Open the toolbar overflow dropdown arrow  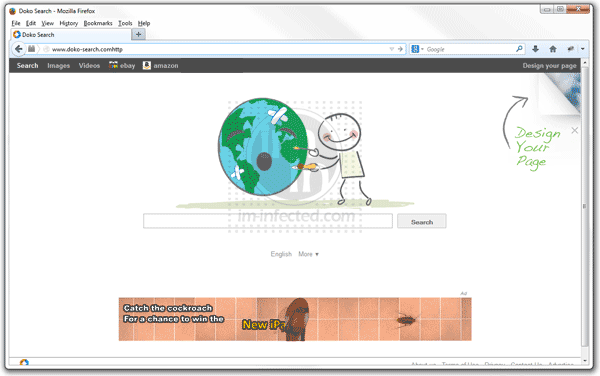click(582, 49)
